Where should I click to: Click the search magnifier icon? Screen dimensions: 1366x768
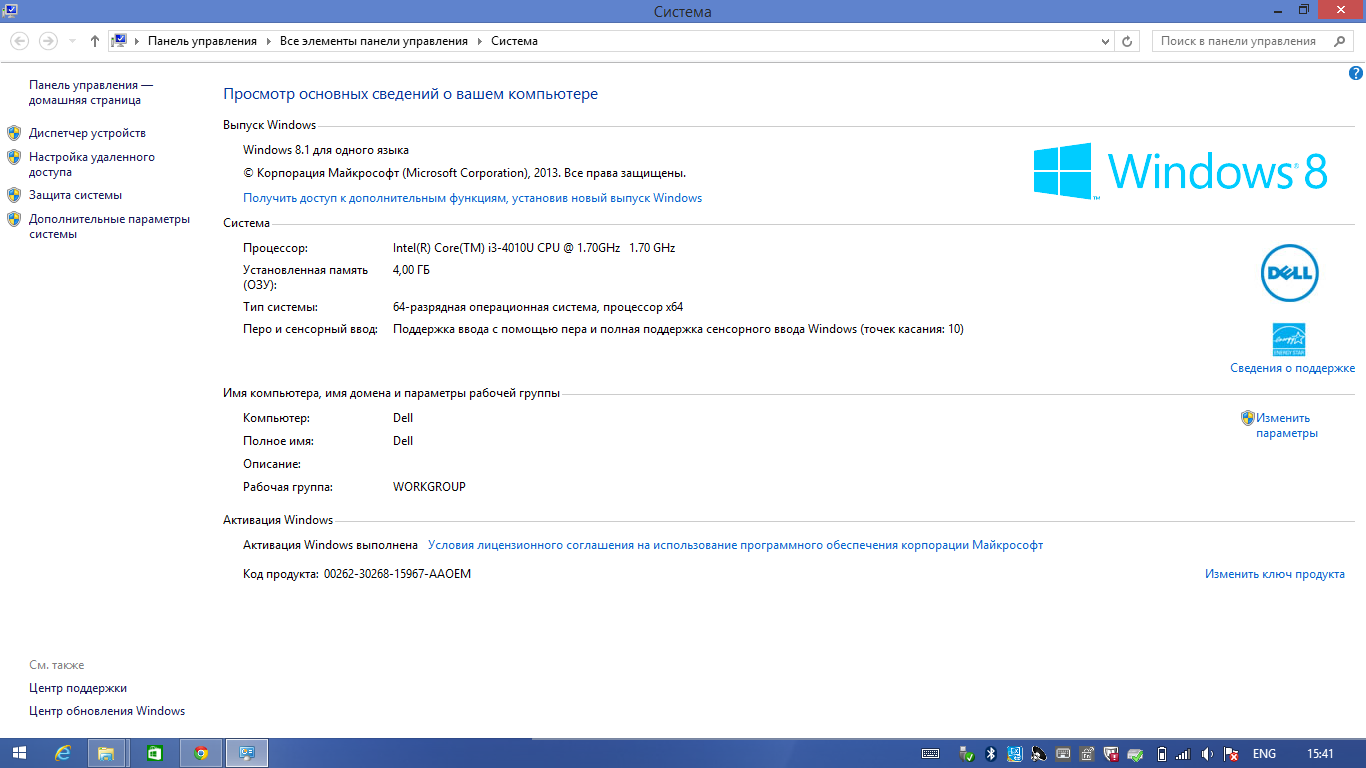click(1340, 41)
